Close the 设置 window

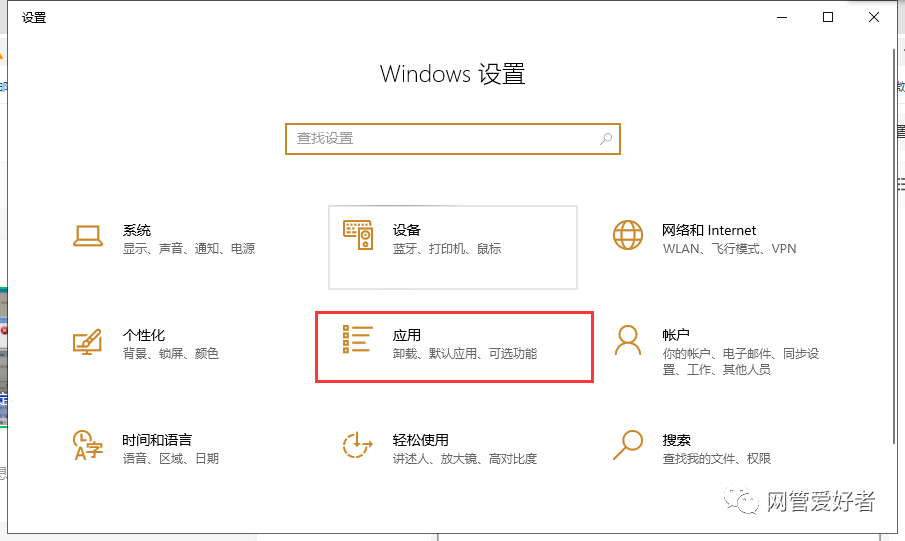tap(874, 17)
